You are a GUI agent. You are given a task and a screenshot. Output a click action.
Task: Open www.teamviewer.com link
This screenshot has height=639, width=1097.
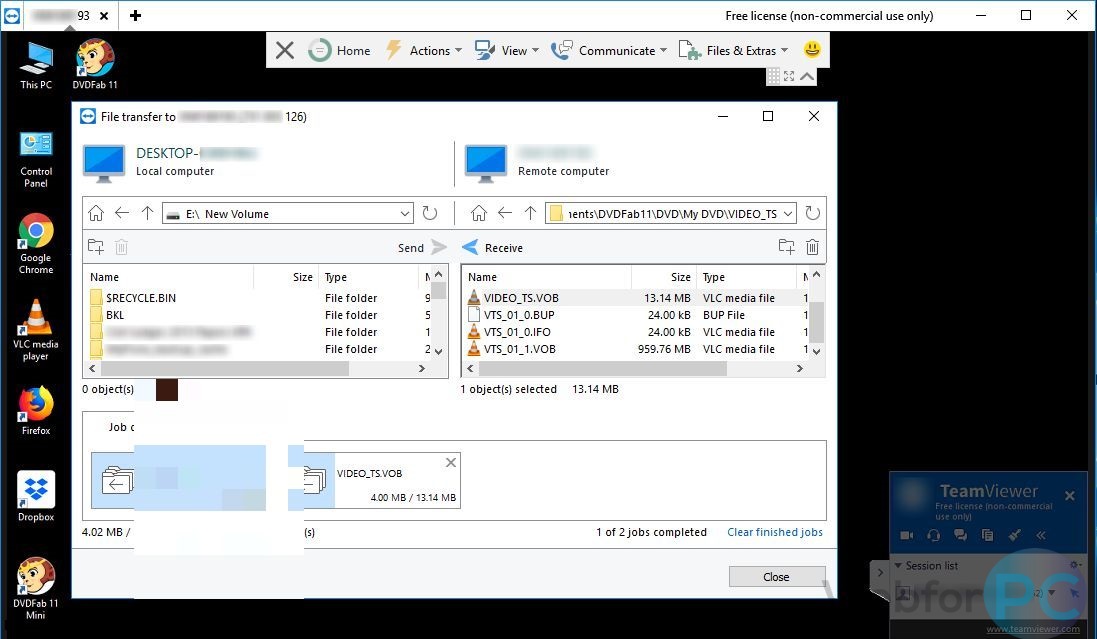click(1033, 629)
